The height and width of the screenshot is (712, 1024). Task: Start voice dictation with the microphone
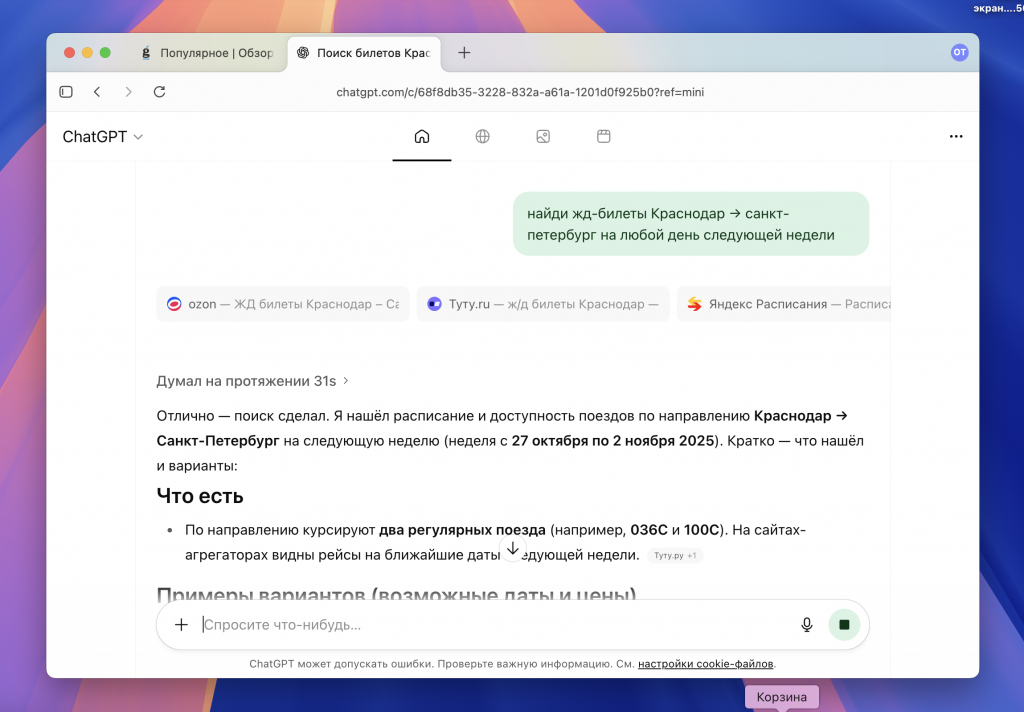tap(807, 624)
